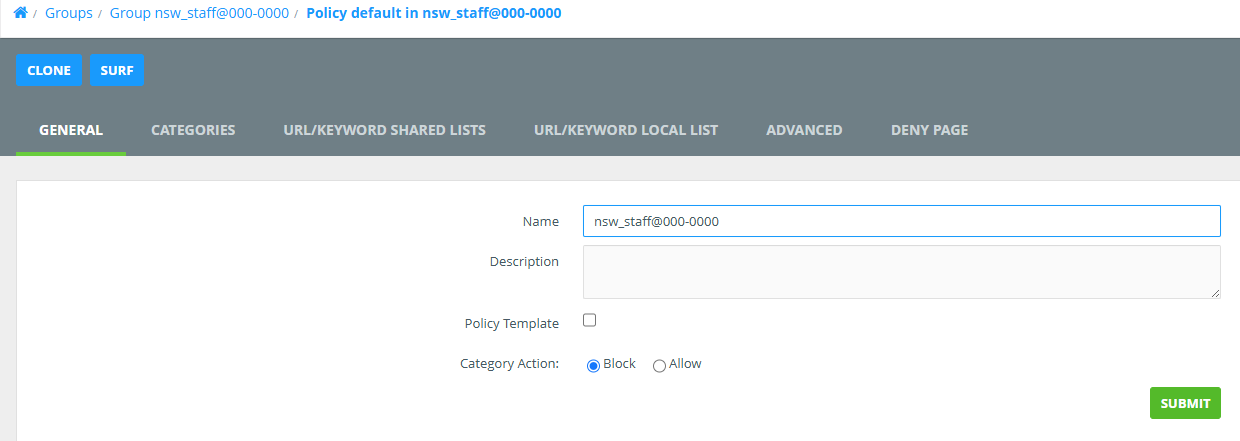Grab the Description box resize handle
1240x441 pixels.
pos(1215,293)
